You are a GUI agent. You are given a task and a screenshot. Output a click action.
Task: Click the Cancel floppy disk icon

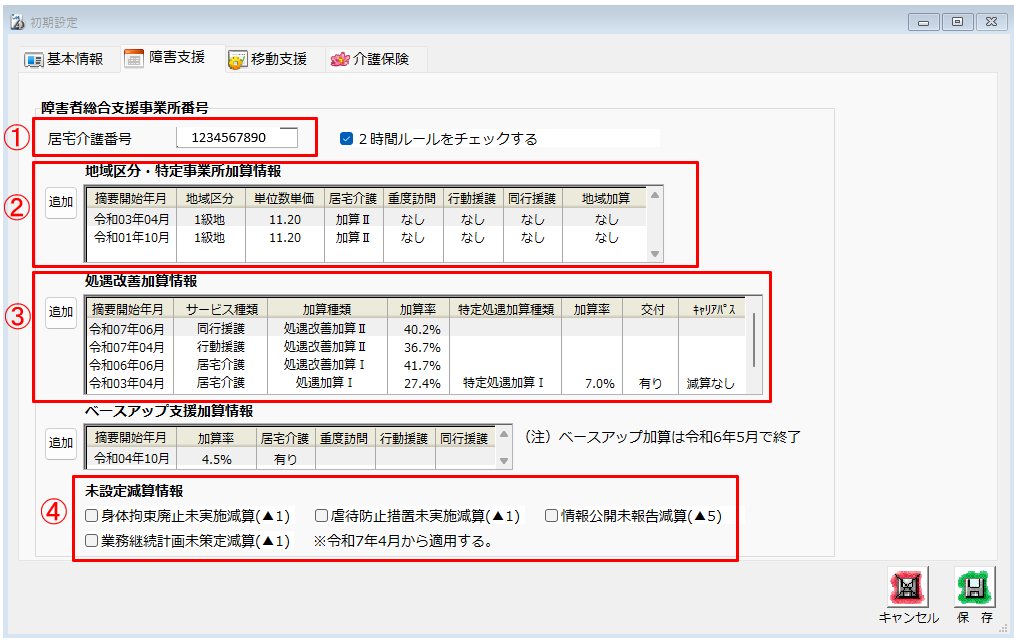(x=908, y=588)
